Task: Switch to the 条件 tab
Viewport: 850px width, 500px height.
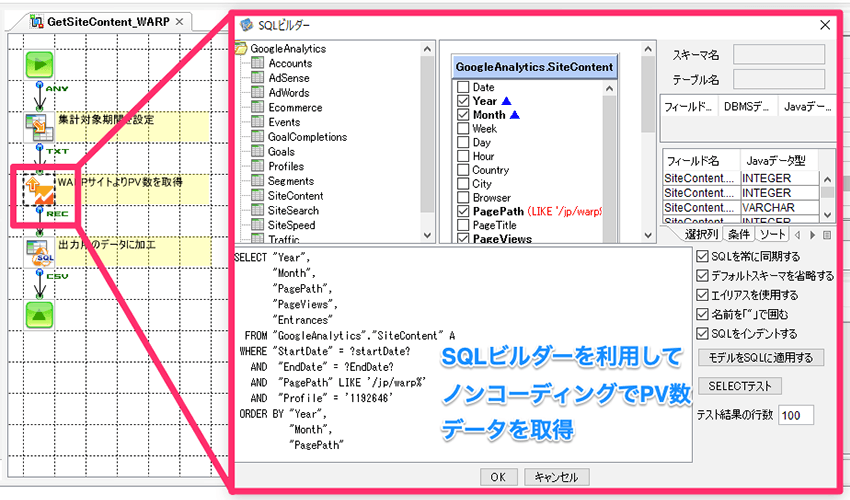Action: coord(739,234)
